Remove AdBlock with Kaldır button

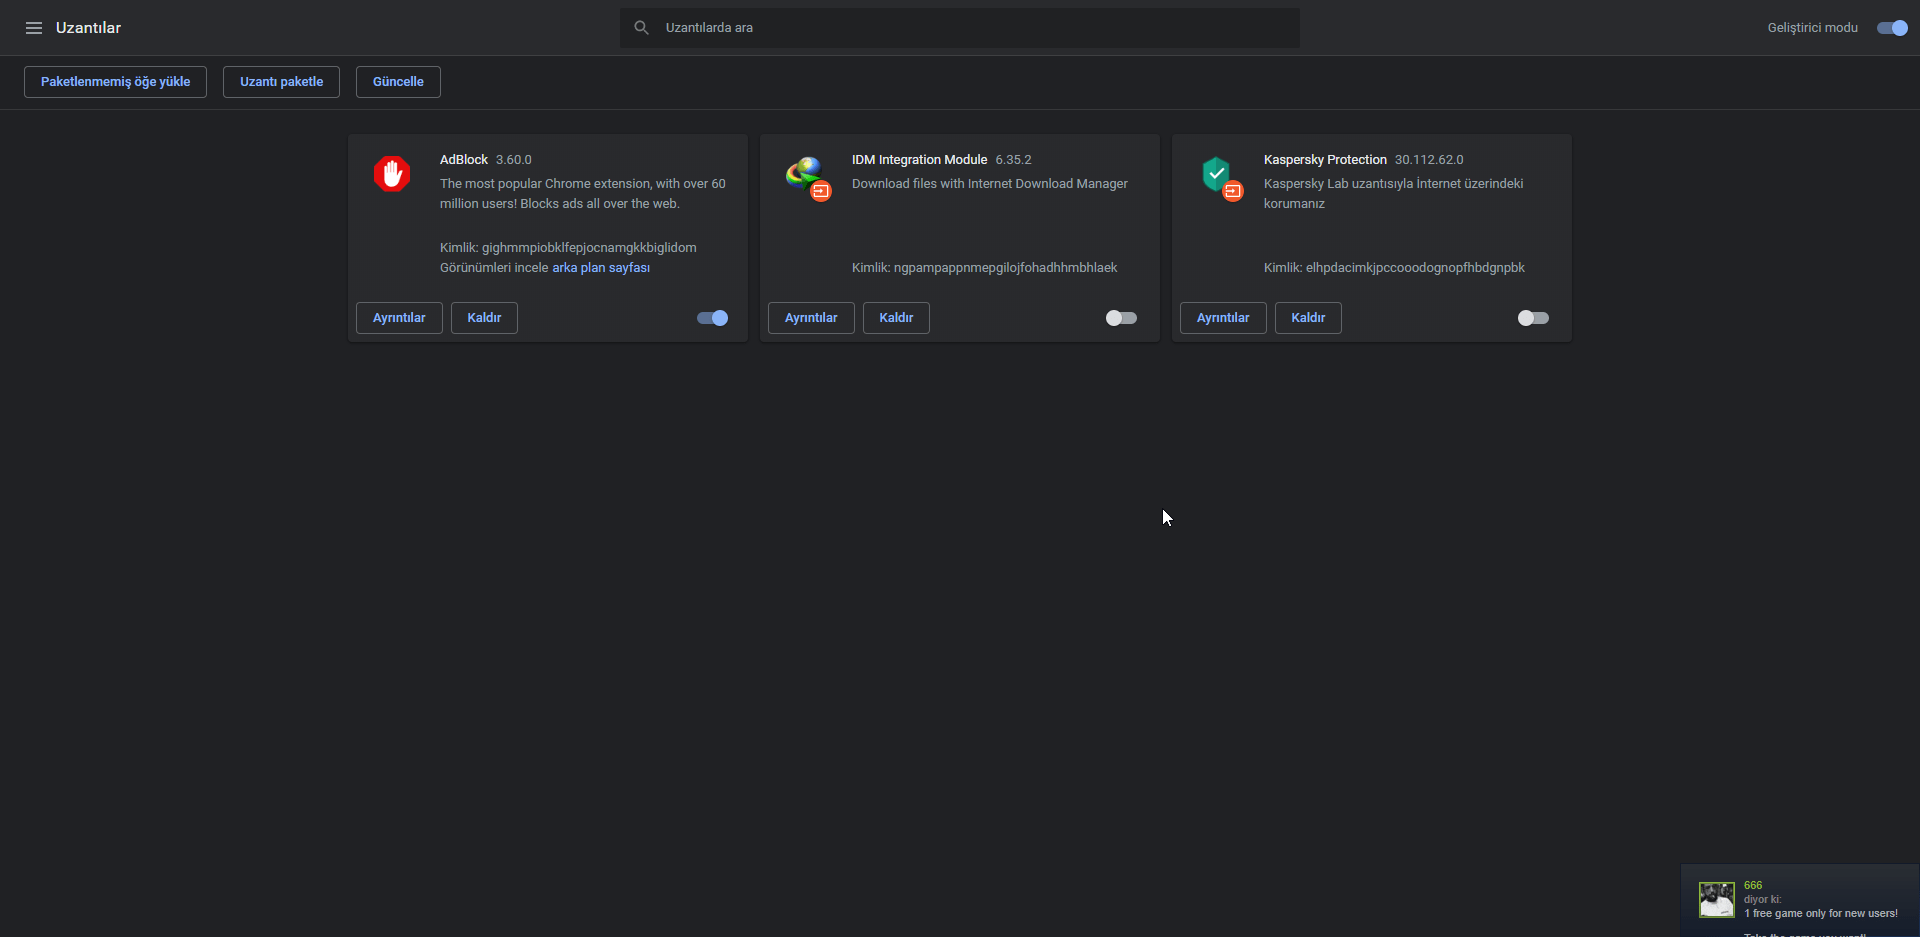484,318
